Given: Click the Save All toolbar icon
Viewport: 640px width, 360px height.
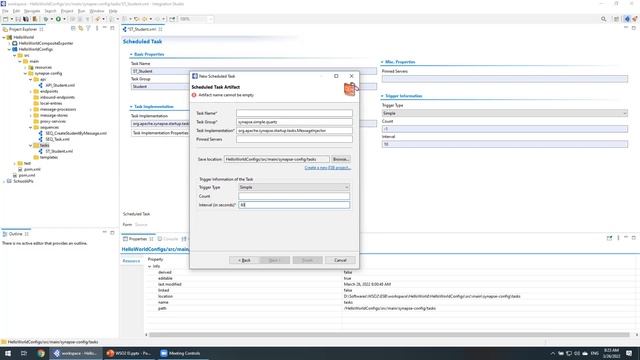Looking at the screenshot, I should [x=26, y=19].
